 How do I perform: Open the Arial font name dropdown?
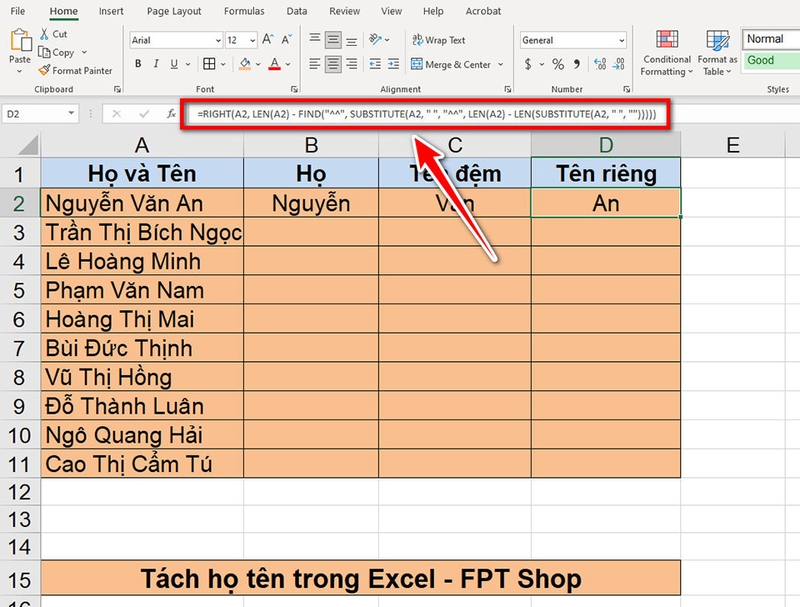(x=218, y=40)
